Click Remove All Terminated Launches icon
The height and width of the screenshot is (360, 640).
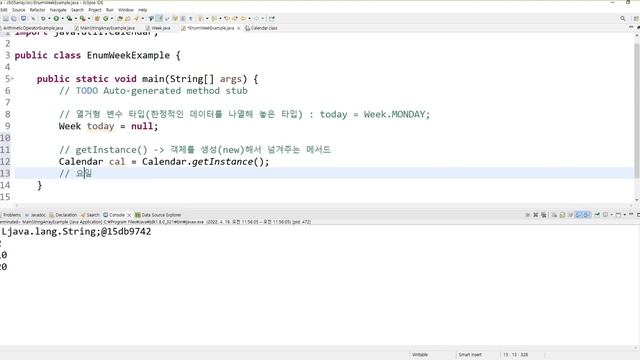544,215
